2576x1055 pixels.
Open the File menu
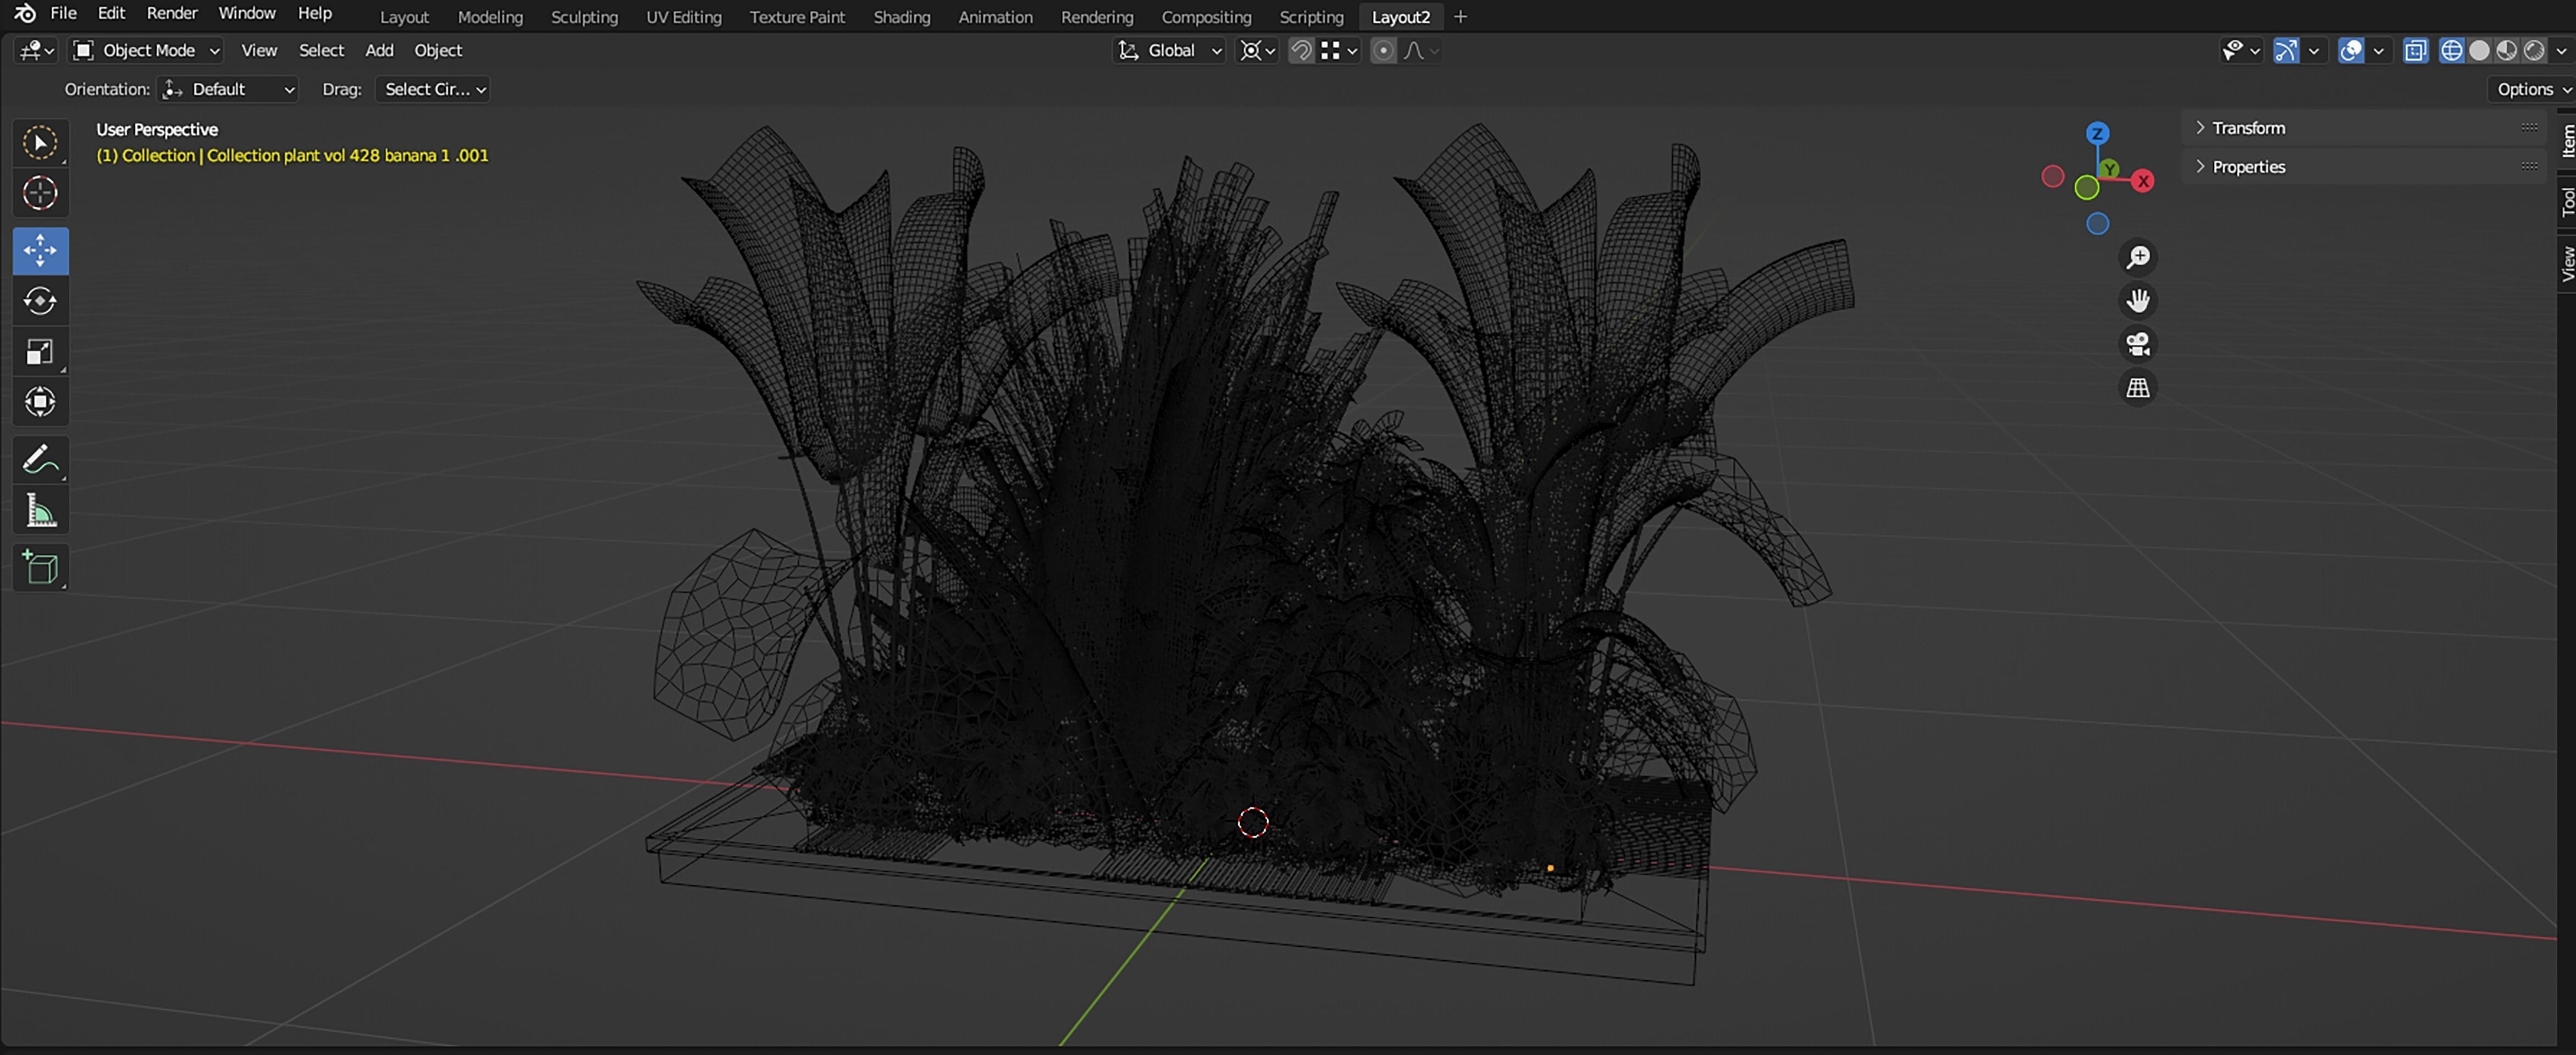coord(63,13)
